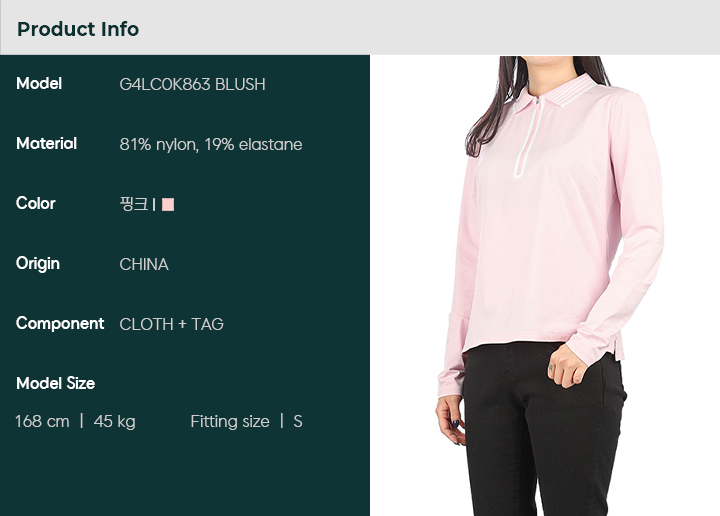The image size is (720, 516).
Task: Click the S fitting size value
Action: [x=298, y=421]
